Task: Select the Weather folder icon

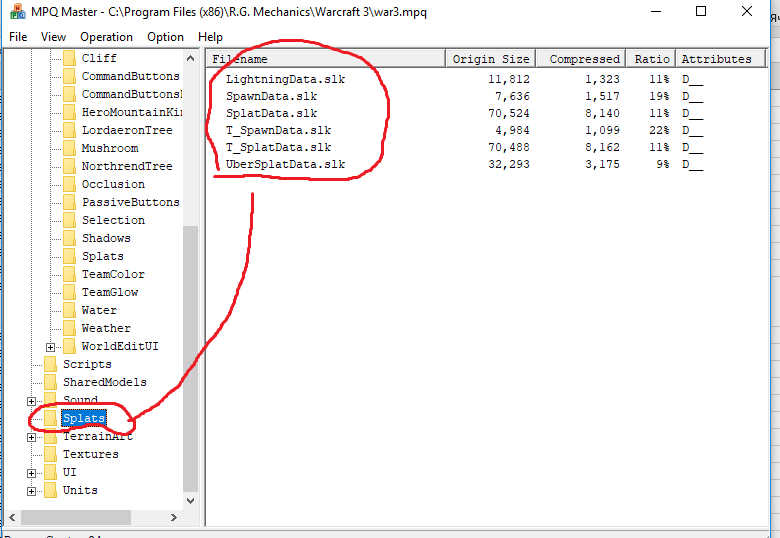Action: [70, 328]
